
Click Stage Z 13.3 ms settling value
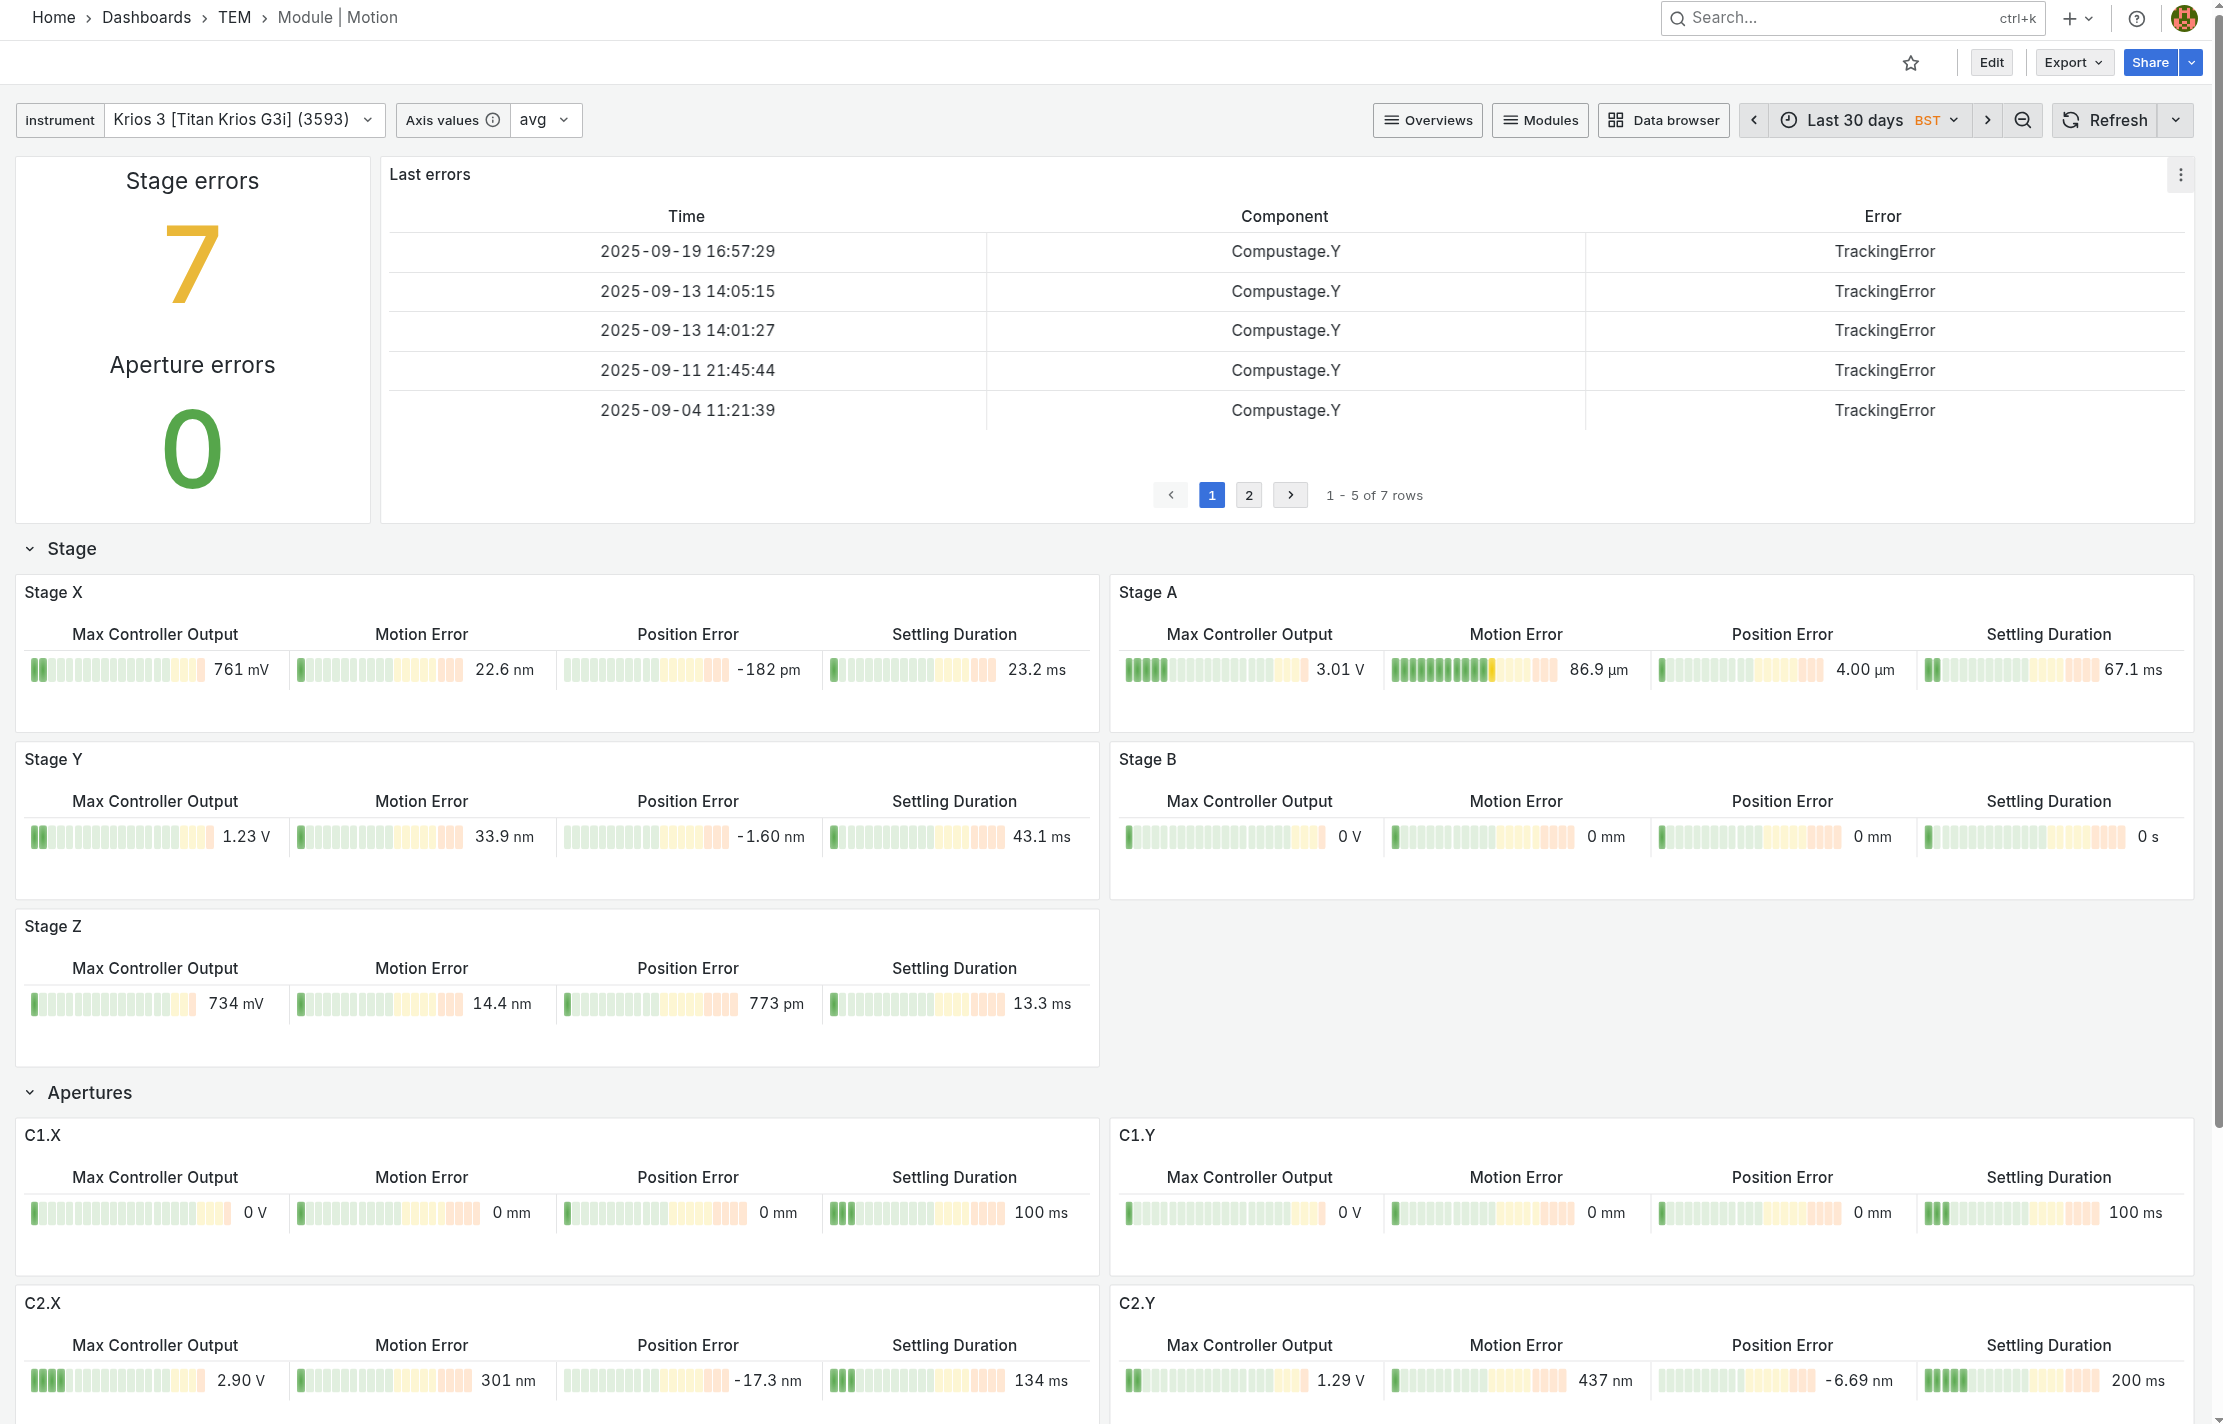pyautogui.click(x=1042, y=1004)
